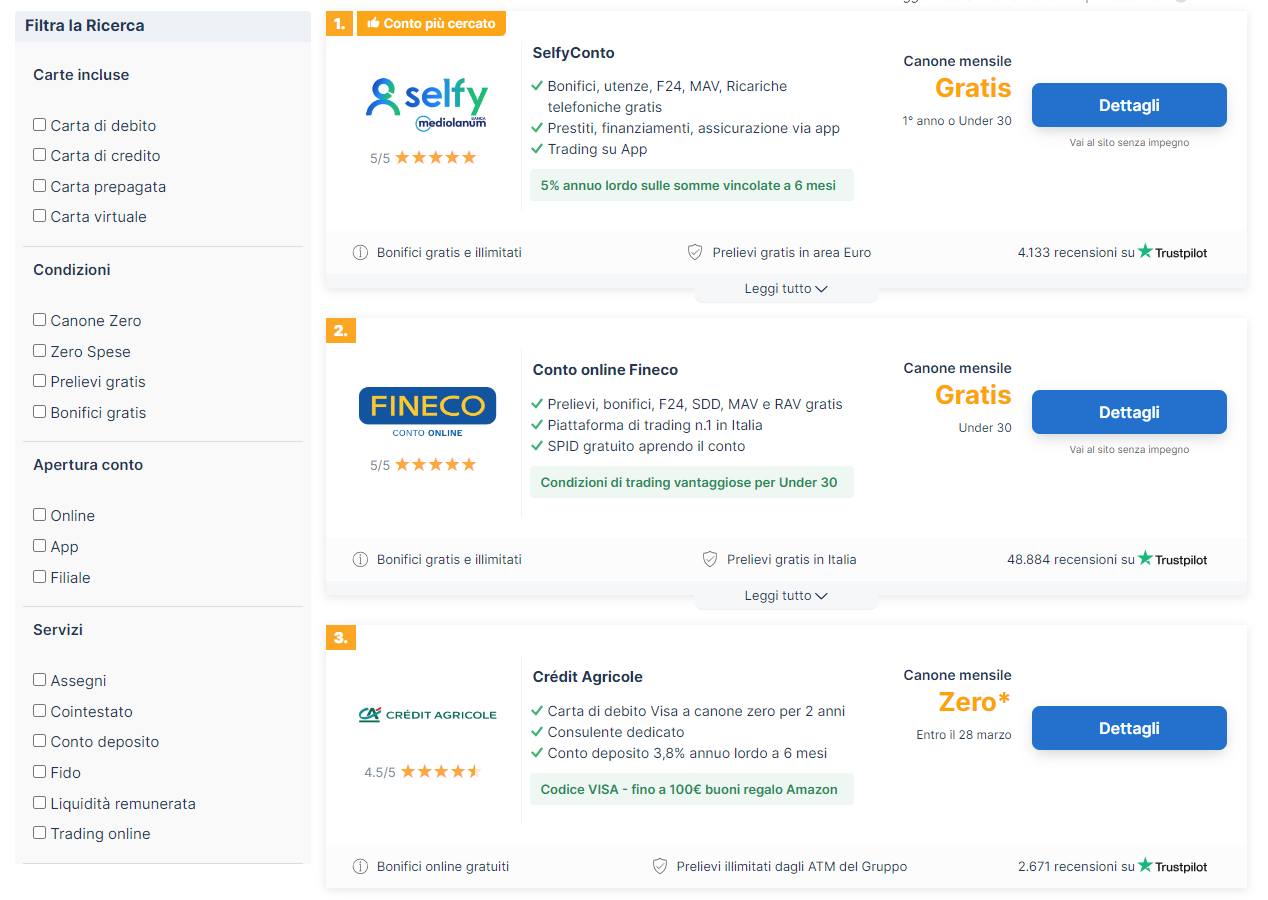
Task: Click the SelfyConto five-star rating
Action: click(435, 158)
